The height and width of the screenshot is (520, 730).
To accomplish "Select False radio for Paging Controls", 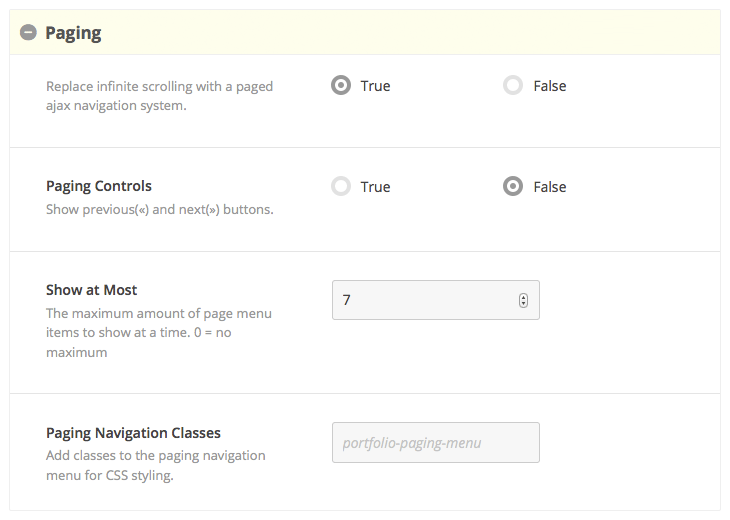I will (x=513, y=186).
